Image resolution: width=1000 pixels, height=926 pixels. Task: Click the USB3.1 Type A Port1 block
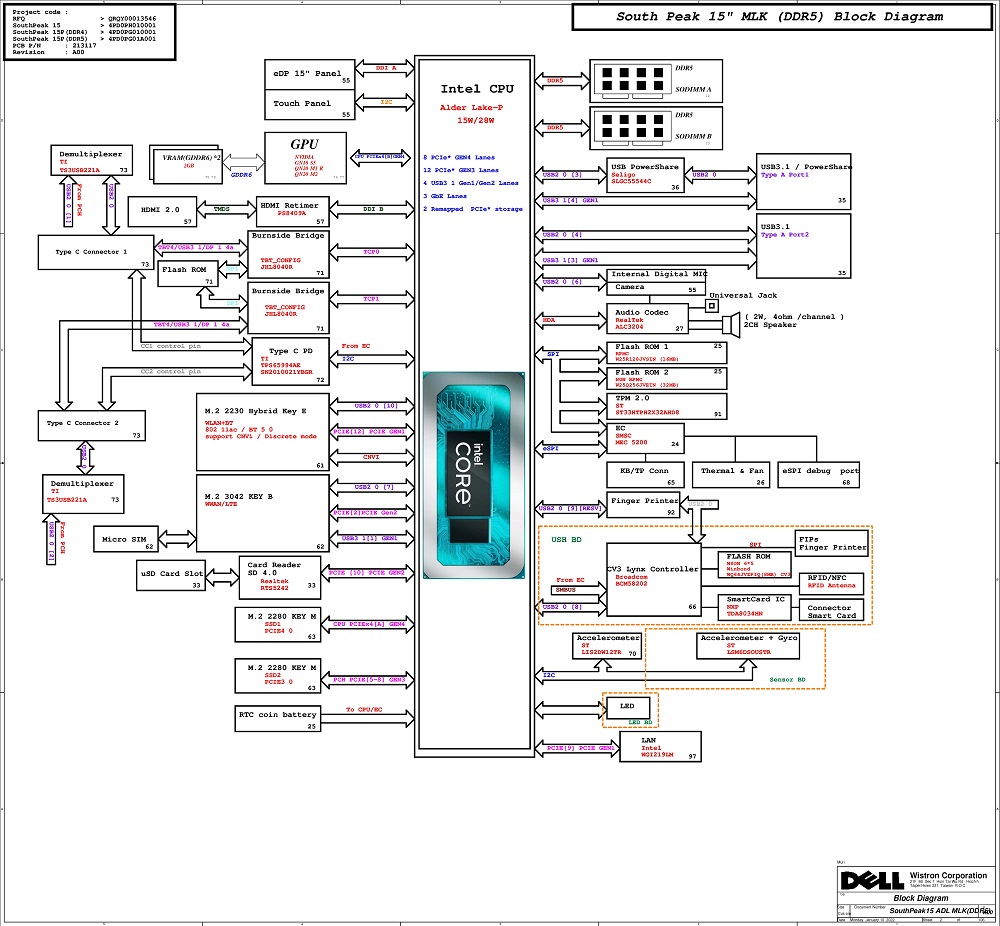[804, 182]
